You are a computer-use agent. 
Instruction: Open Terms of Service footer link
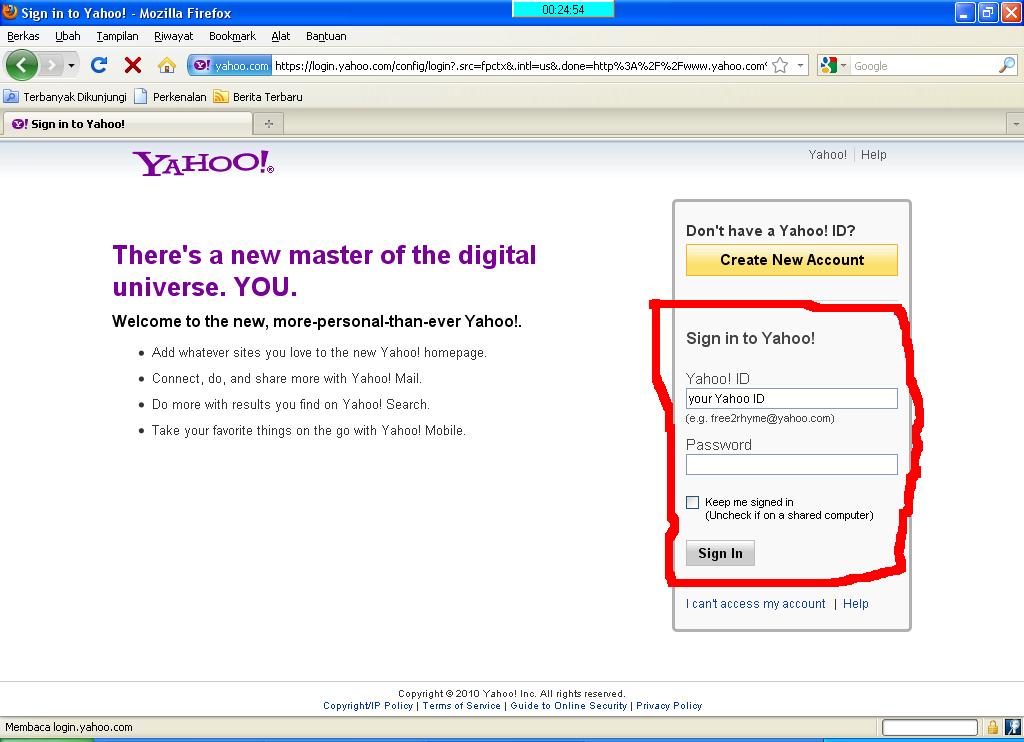462,705
